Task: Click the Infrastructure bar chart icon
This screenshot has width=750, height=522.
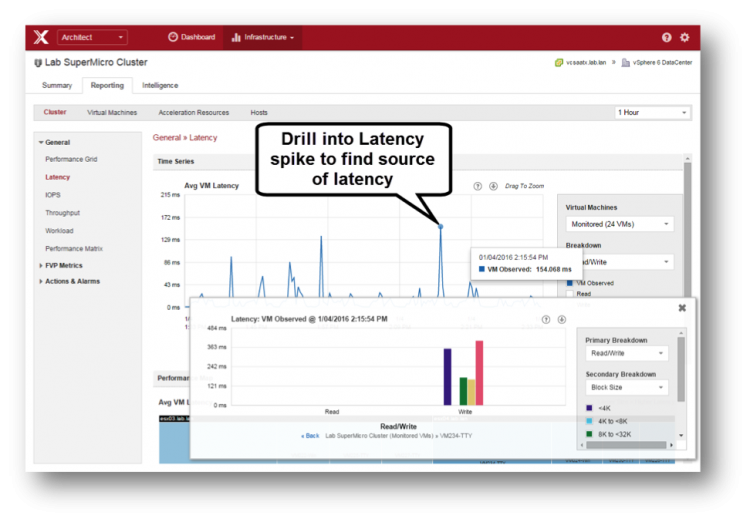Action: (x=236, y=37)
